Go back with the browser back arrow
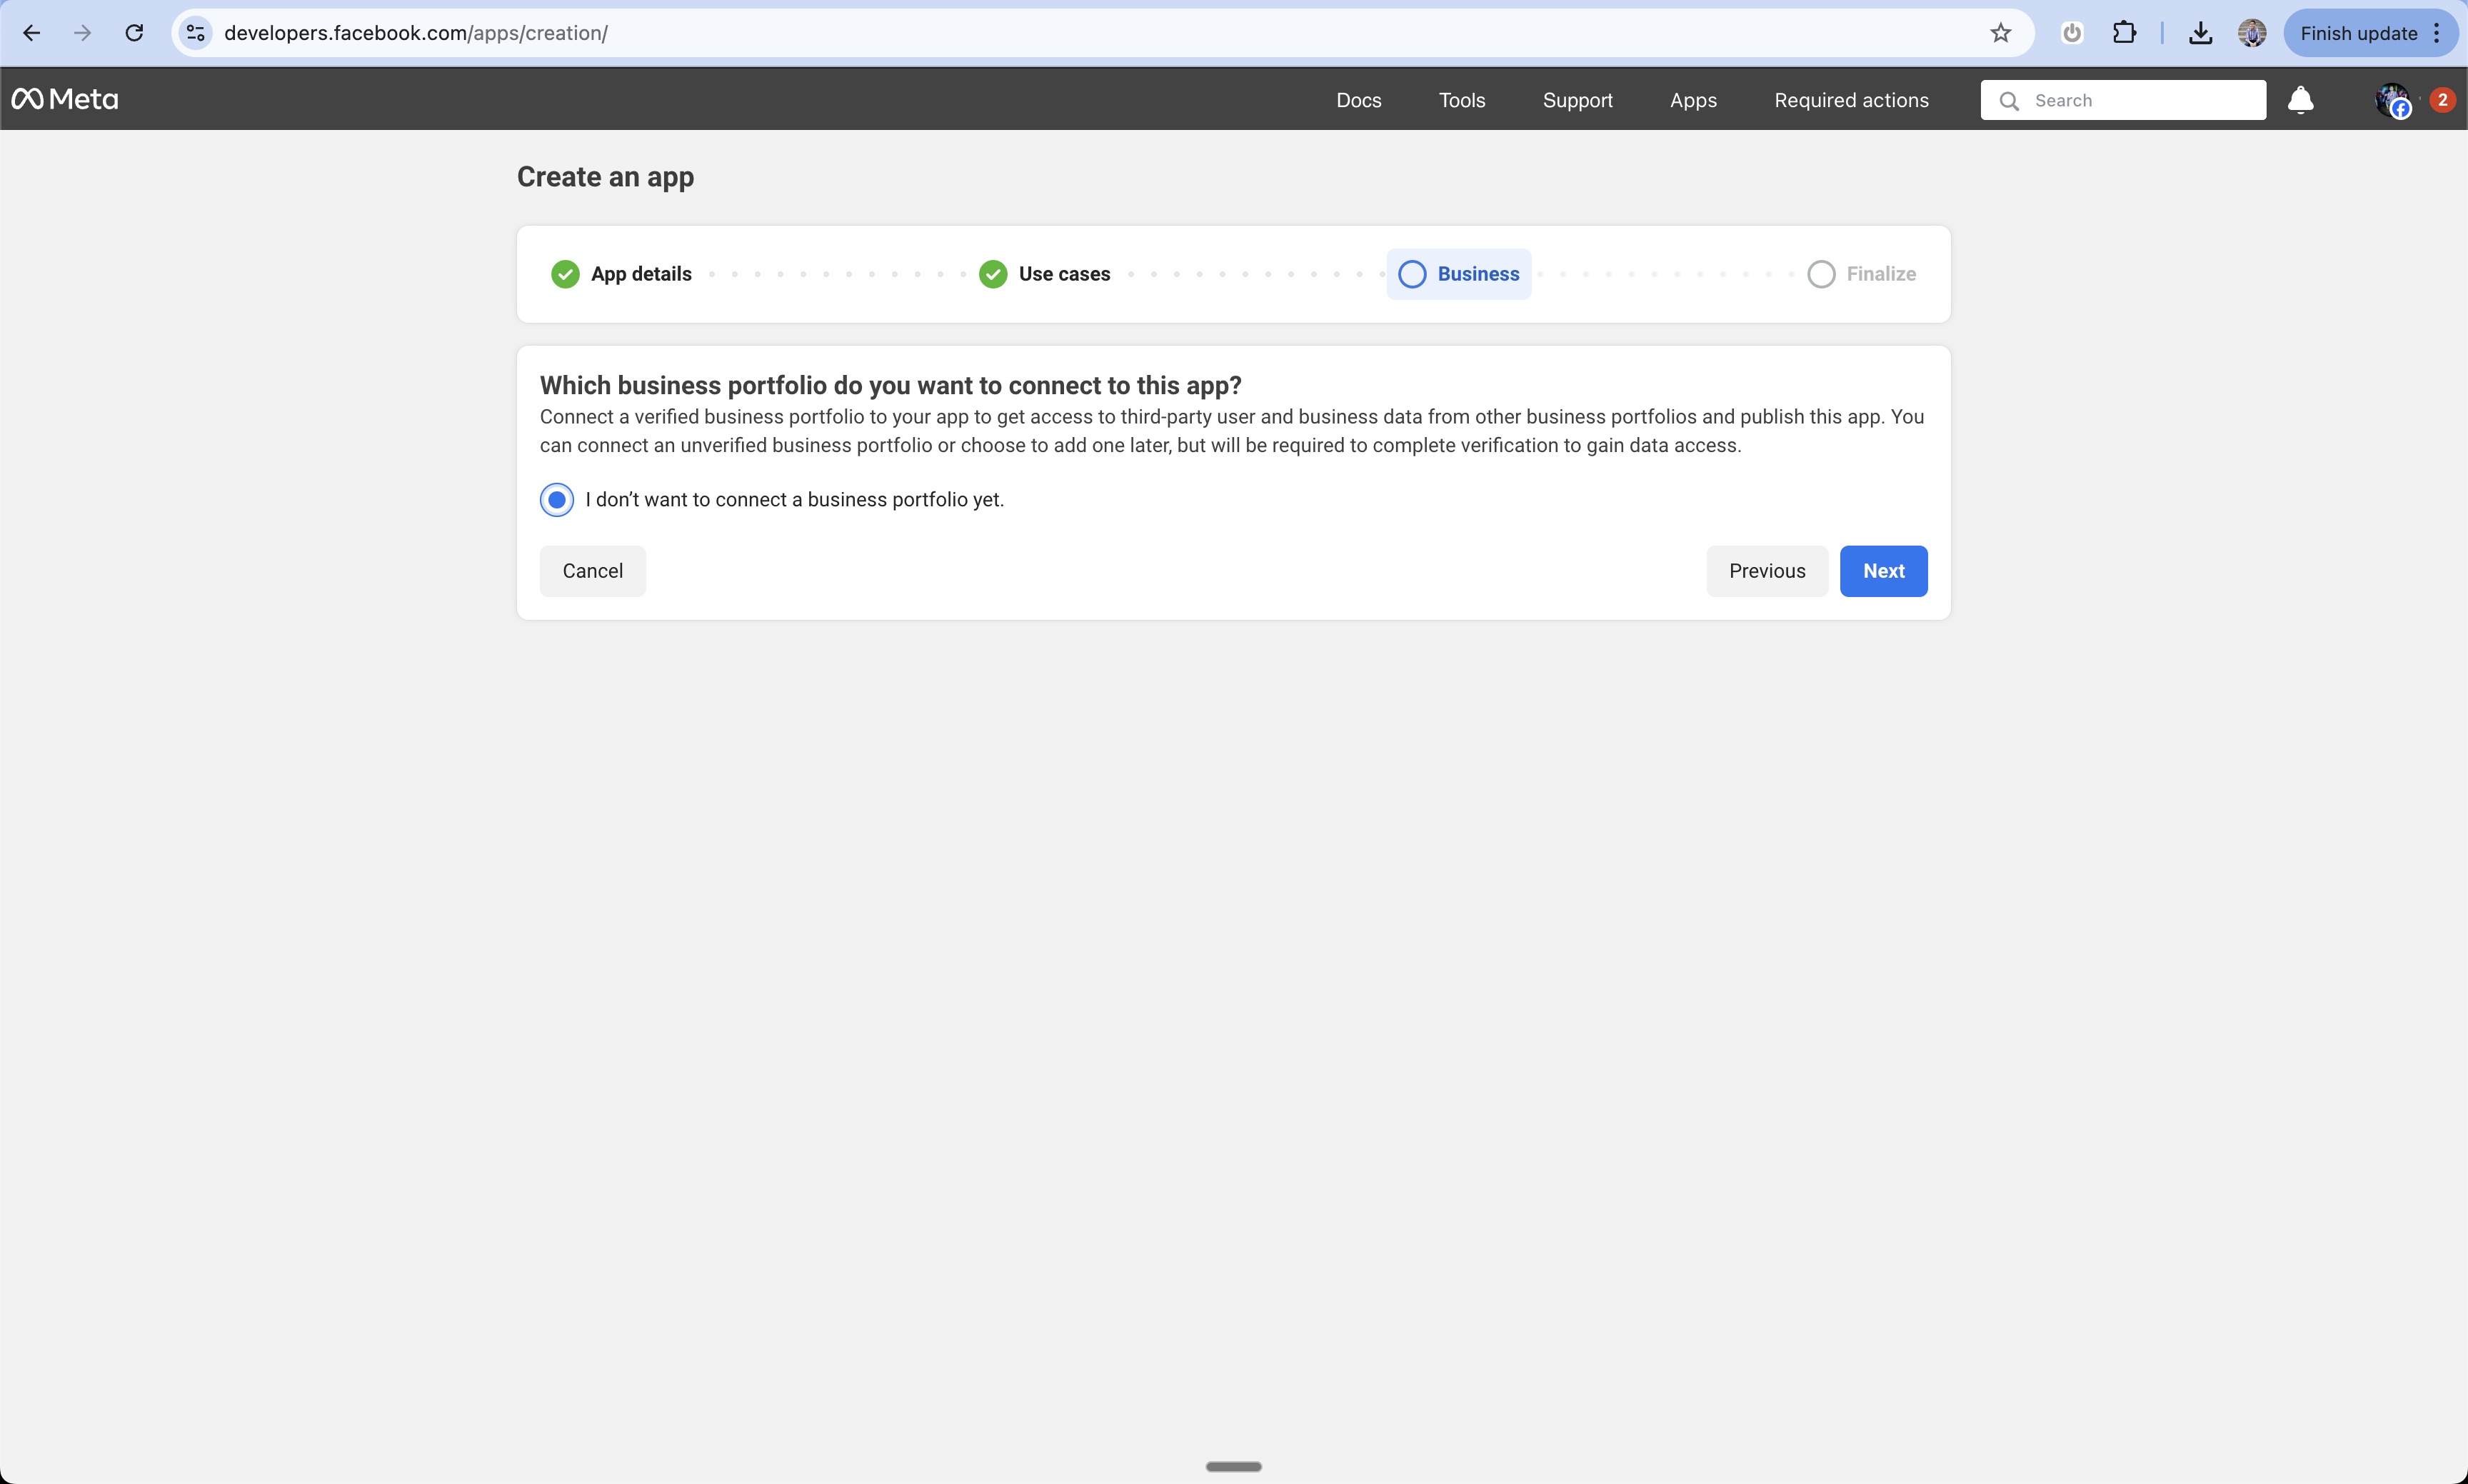 [32, 33]
